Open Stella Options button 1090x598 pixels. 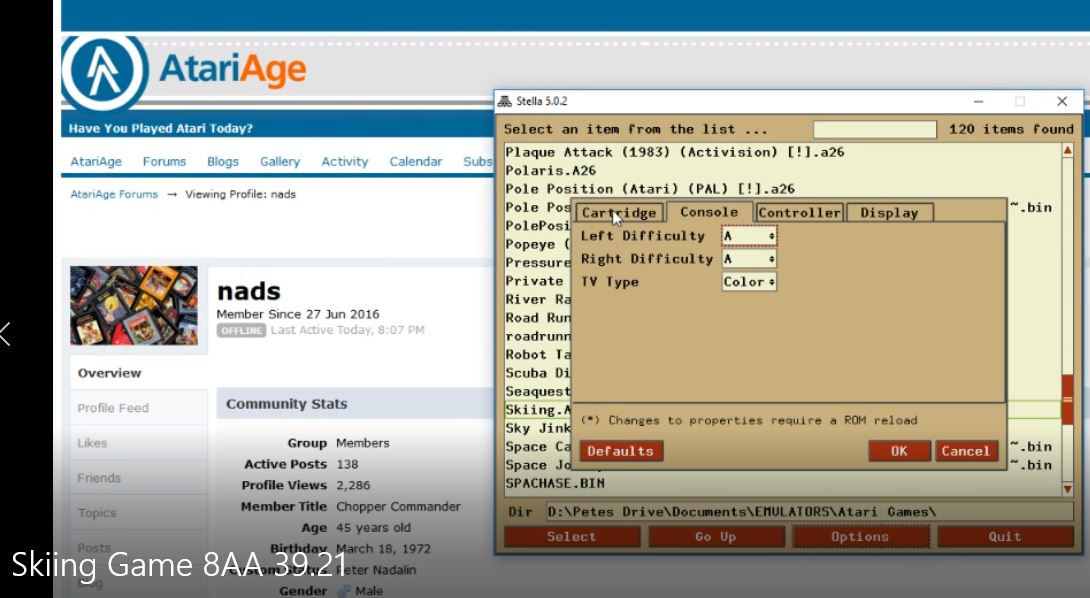coord(860,537)
